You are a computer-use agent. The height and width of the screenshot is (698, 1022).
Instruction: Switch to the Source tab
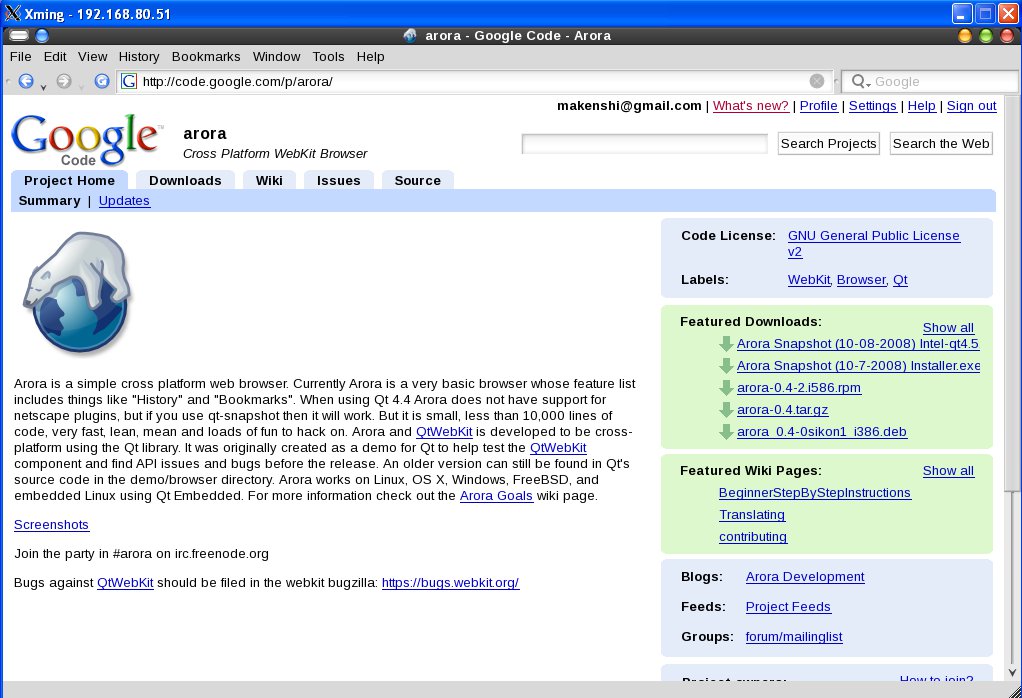pos(417,181)
